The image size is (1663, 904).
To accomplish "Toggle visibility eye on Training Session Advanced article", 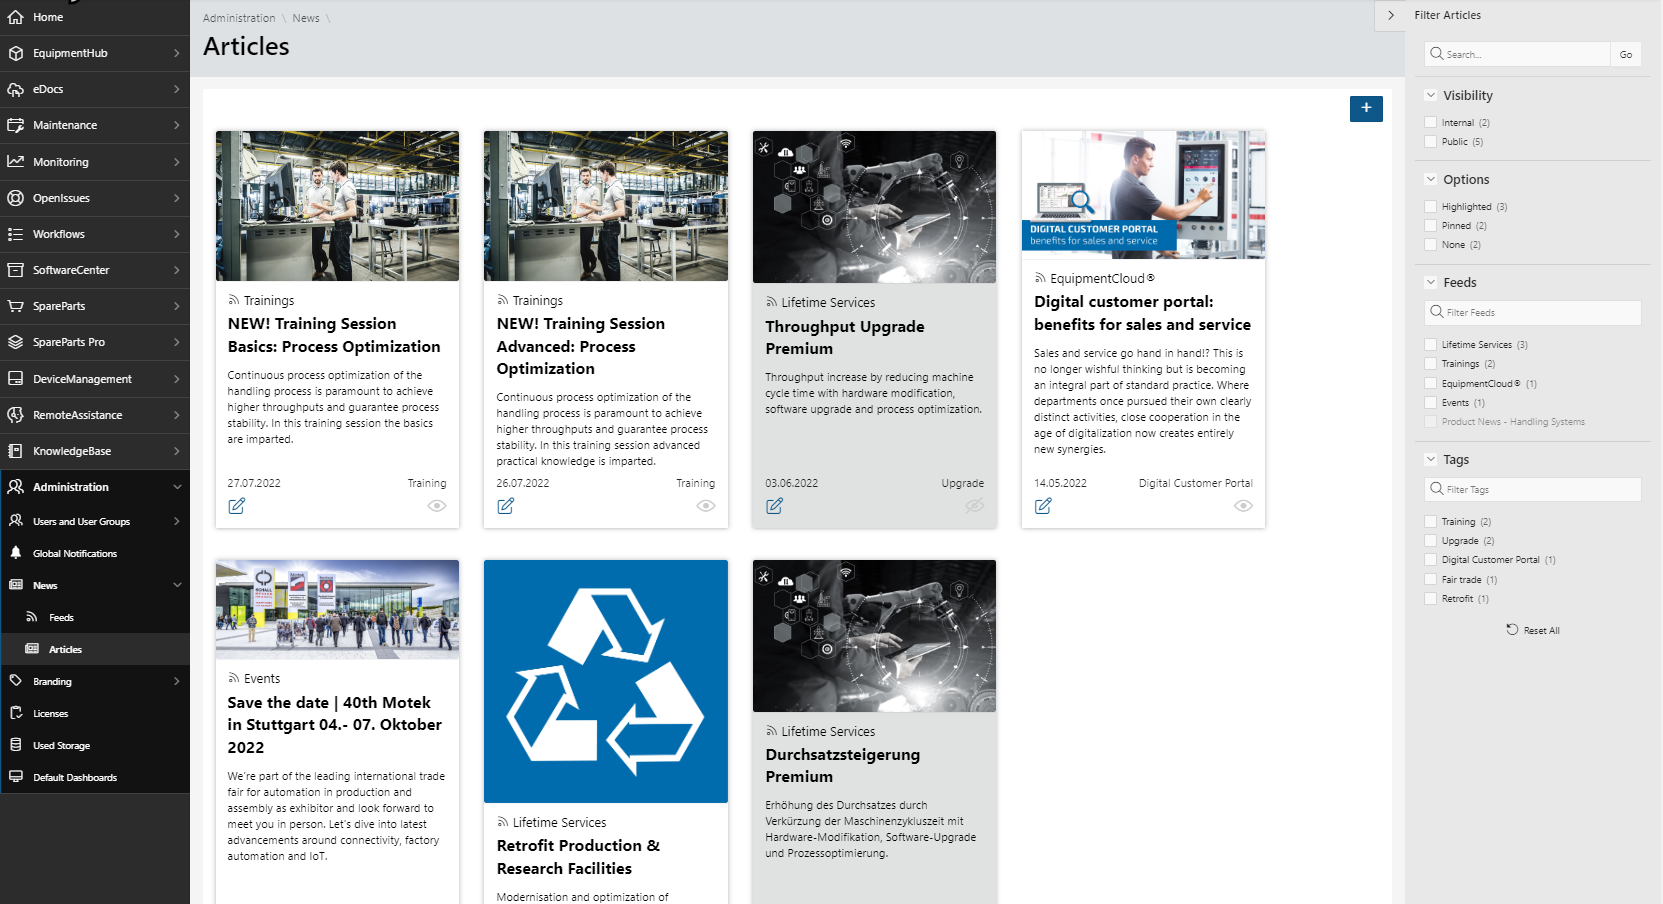I will click(705, 506).
